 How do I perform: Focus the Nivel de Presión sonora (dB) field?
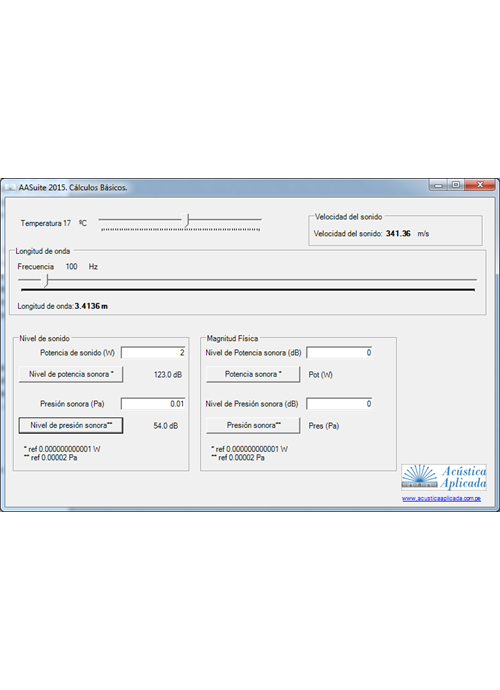pyautogui.click(x=339, y=404)
